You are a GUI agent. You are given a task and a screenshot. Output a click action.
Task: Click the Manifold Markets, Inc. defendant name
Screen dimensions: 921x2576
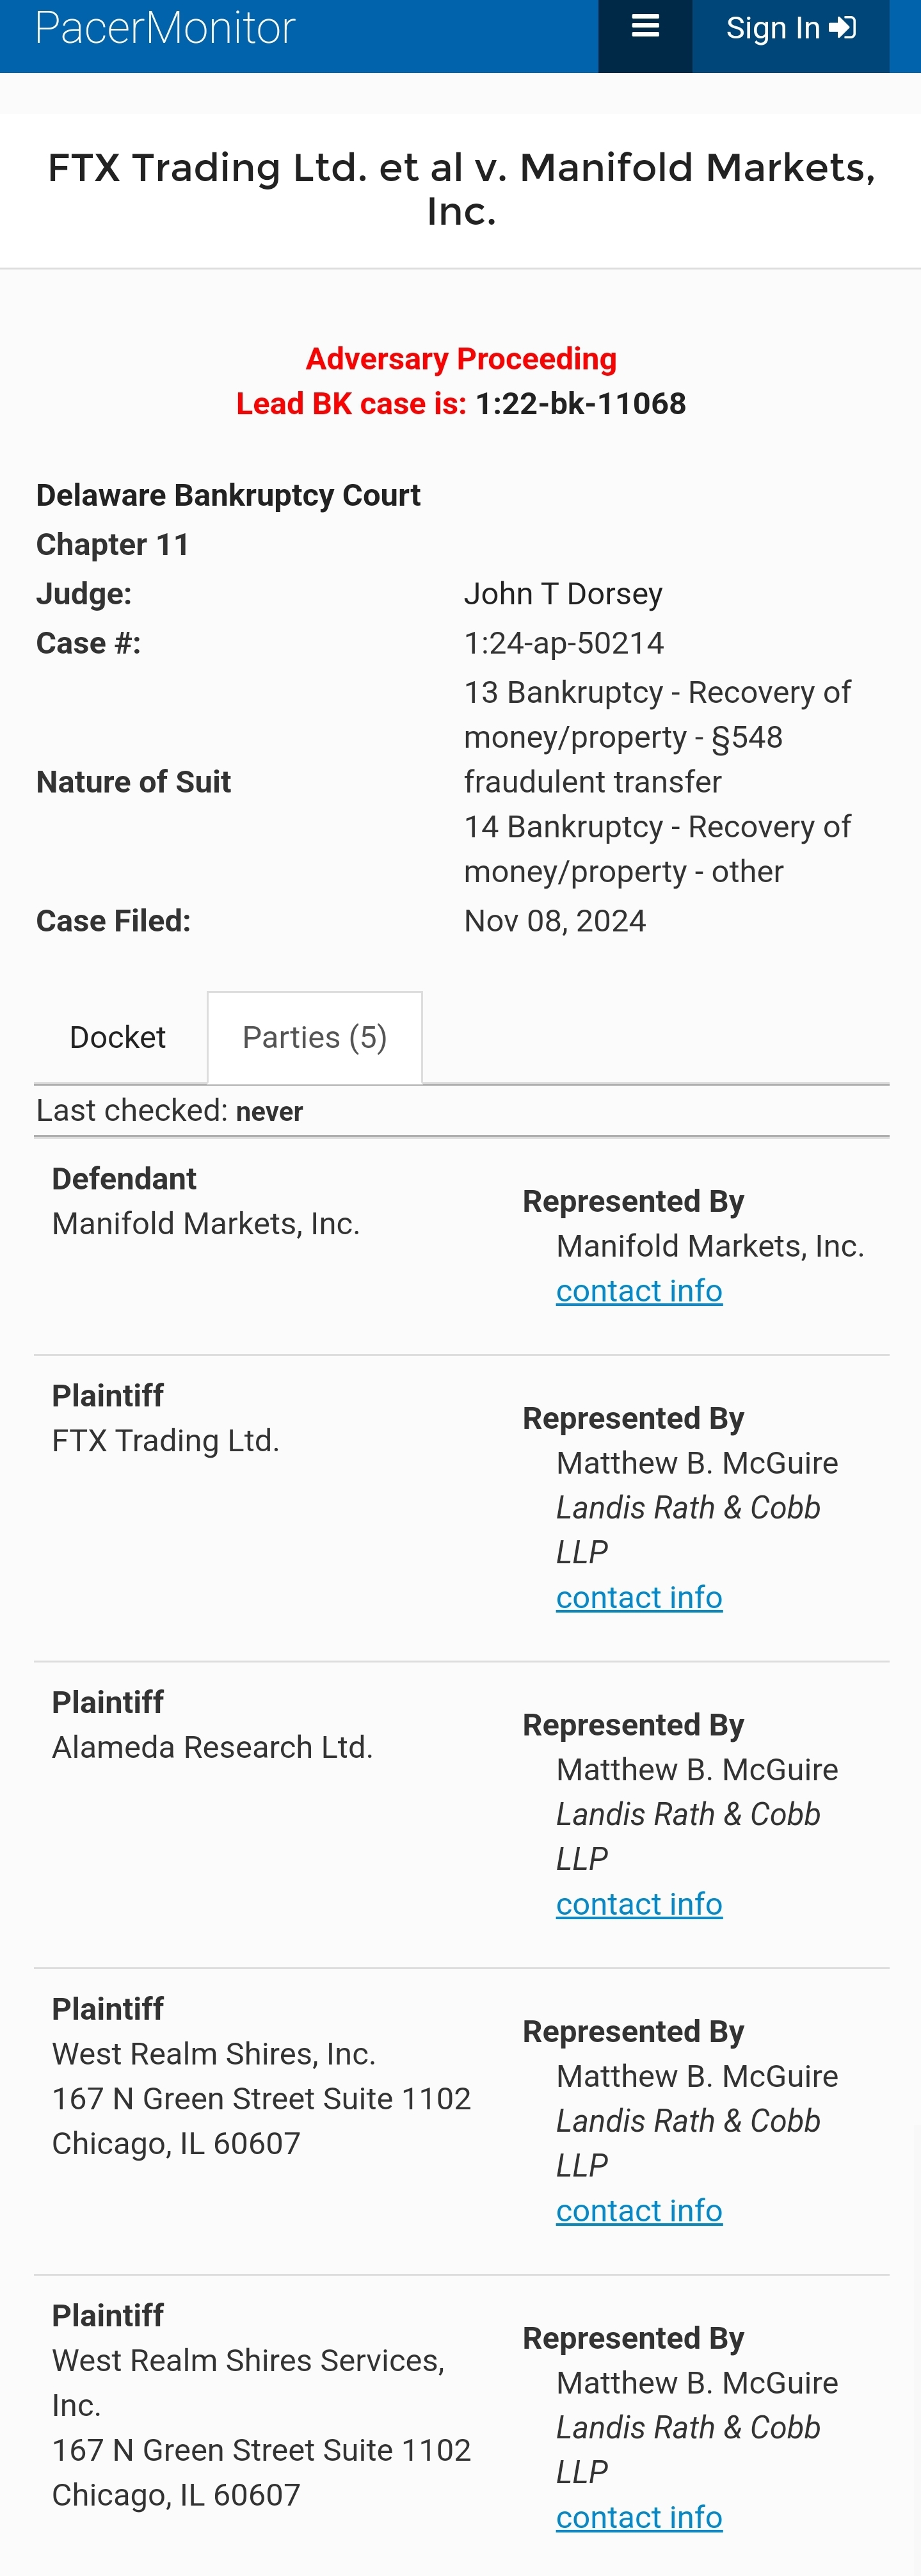point(206,1224)
